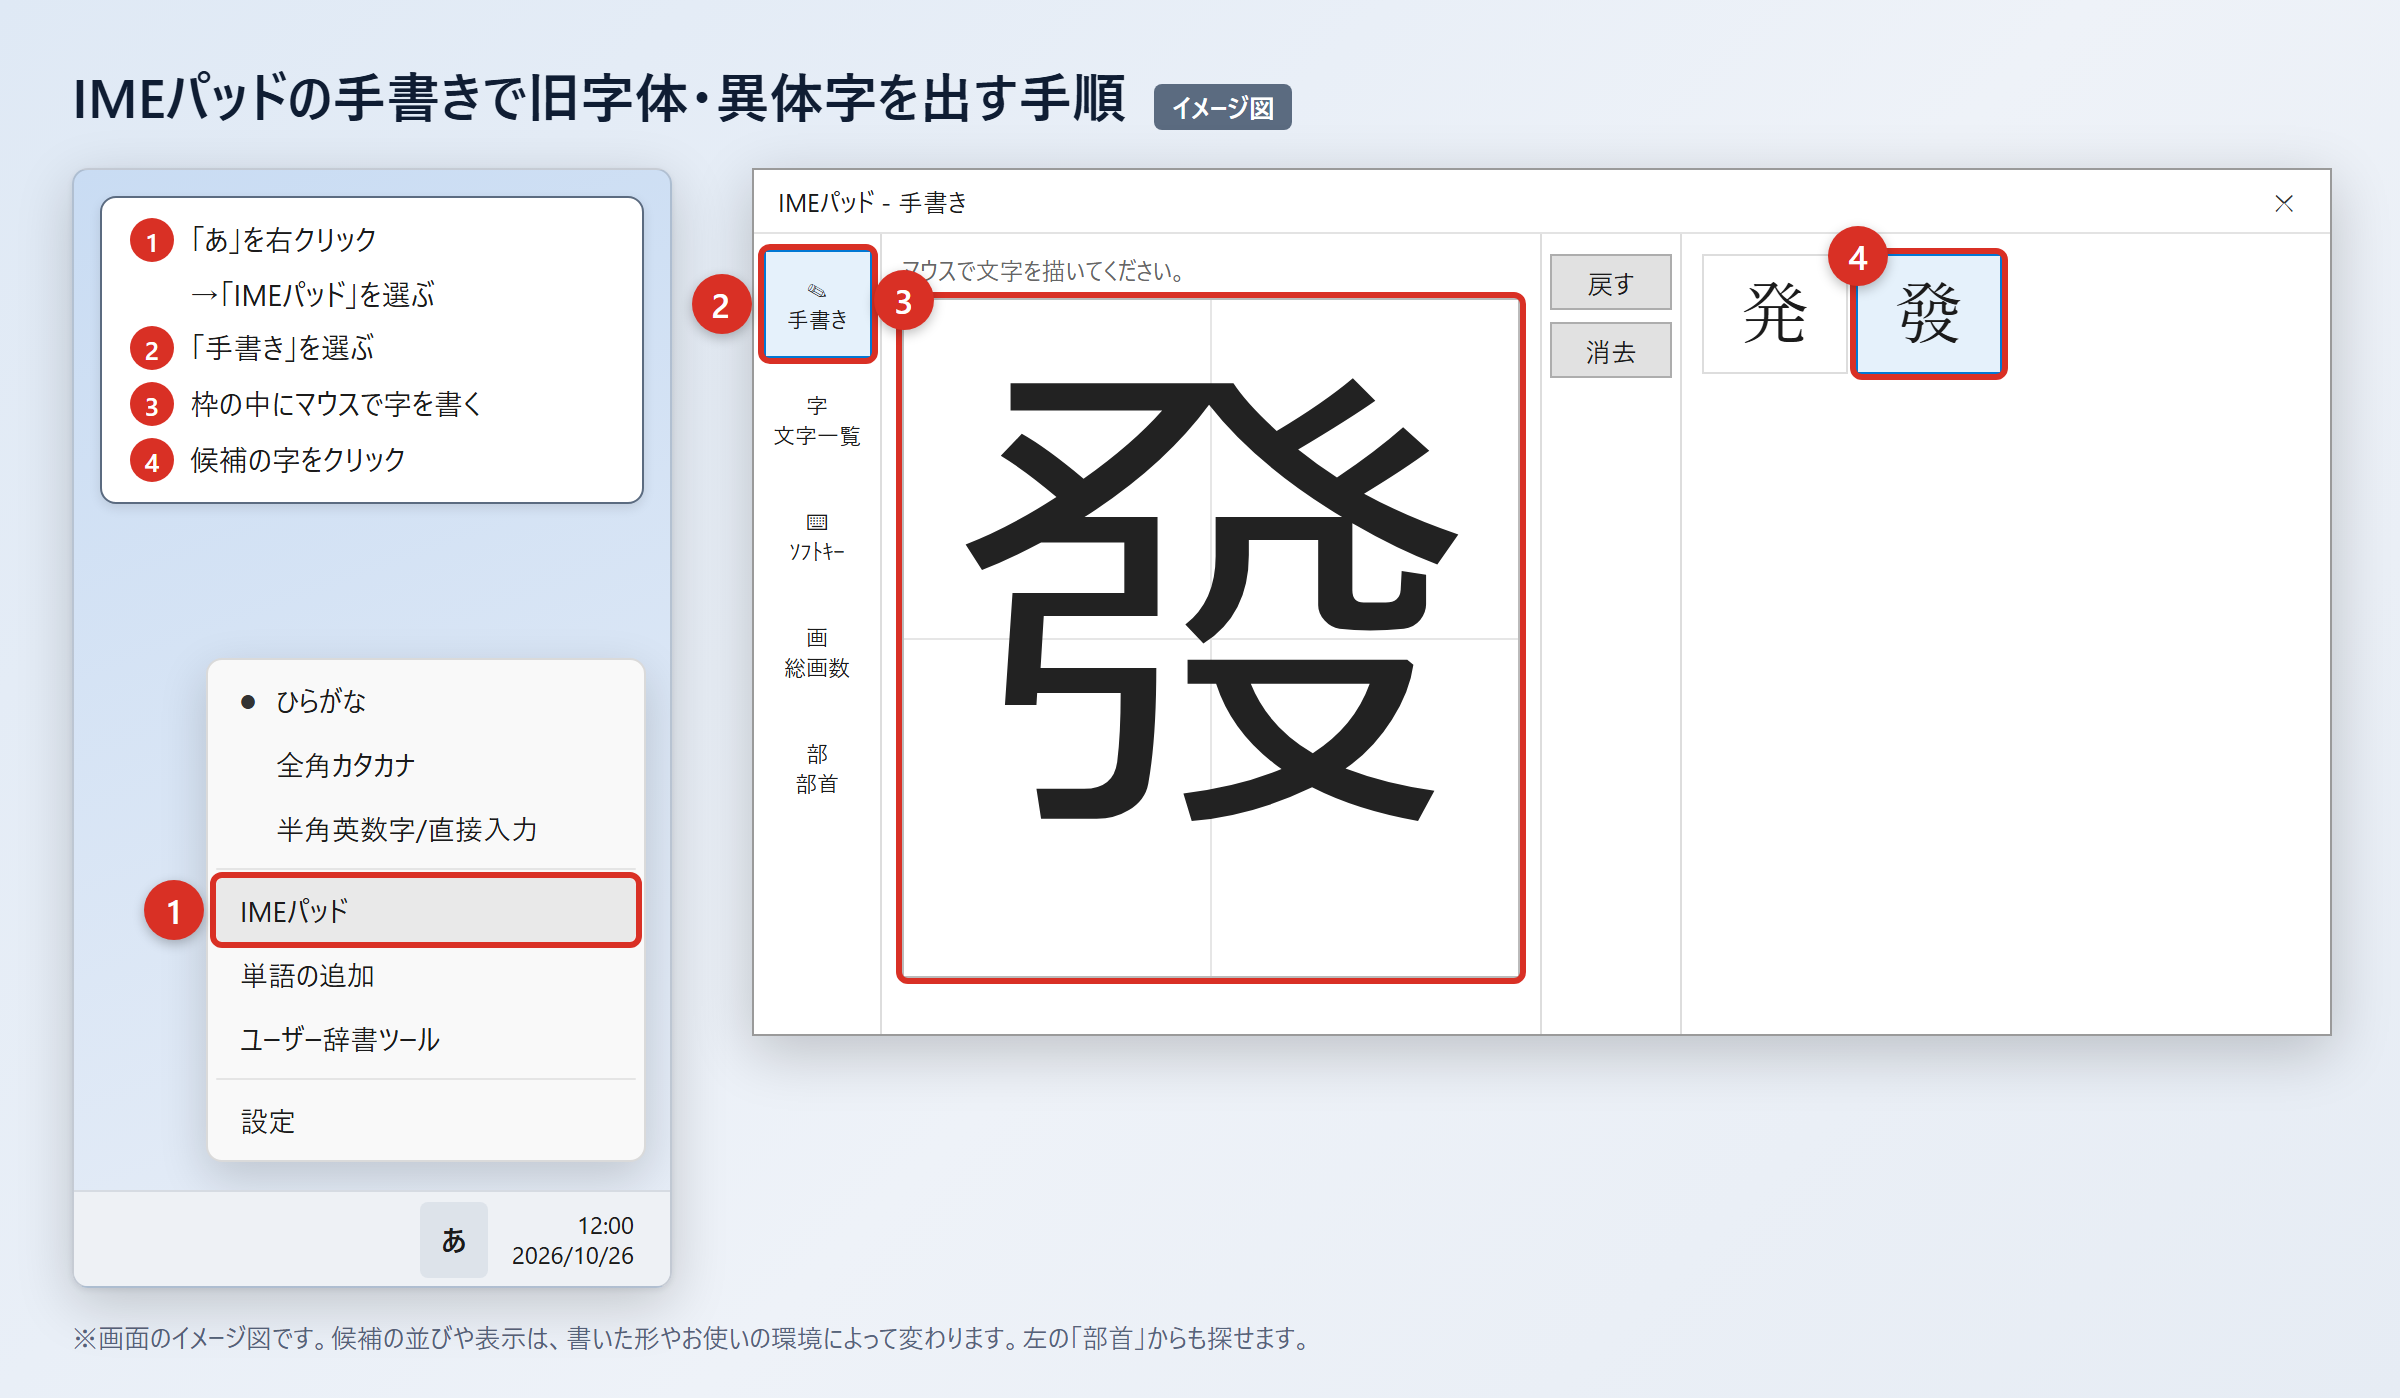Select 半角英数字/直接入力 mode
2400x1398 pixels.
pyautogui.click(x=426, y=829)
